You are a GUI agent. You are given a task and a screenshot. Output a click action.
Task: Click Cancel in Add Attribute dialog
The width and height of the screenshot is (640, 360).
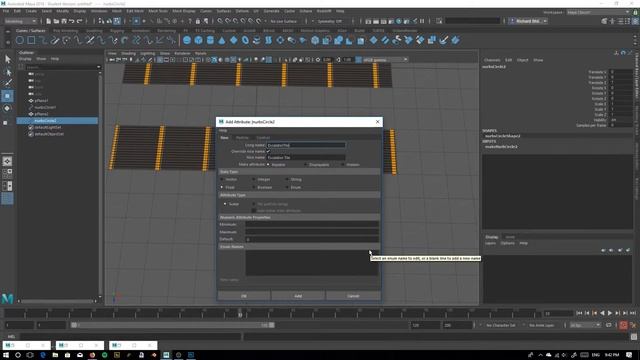pos(353,296)
